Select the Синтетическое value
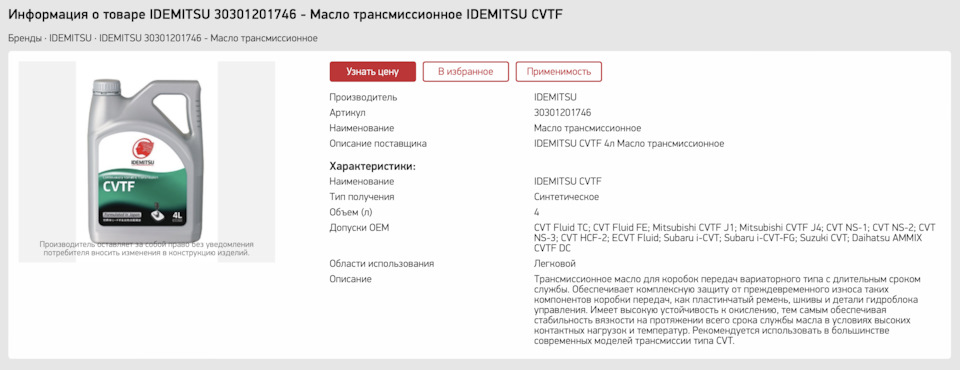960x370 pixels. click(x=566, y=197)
